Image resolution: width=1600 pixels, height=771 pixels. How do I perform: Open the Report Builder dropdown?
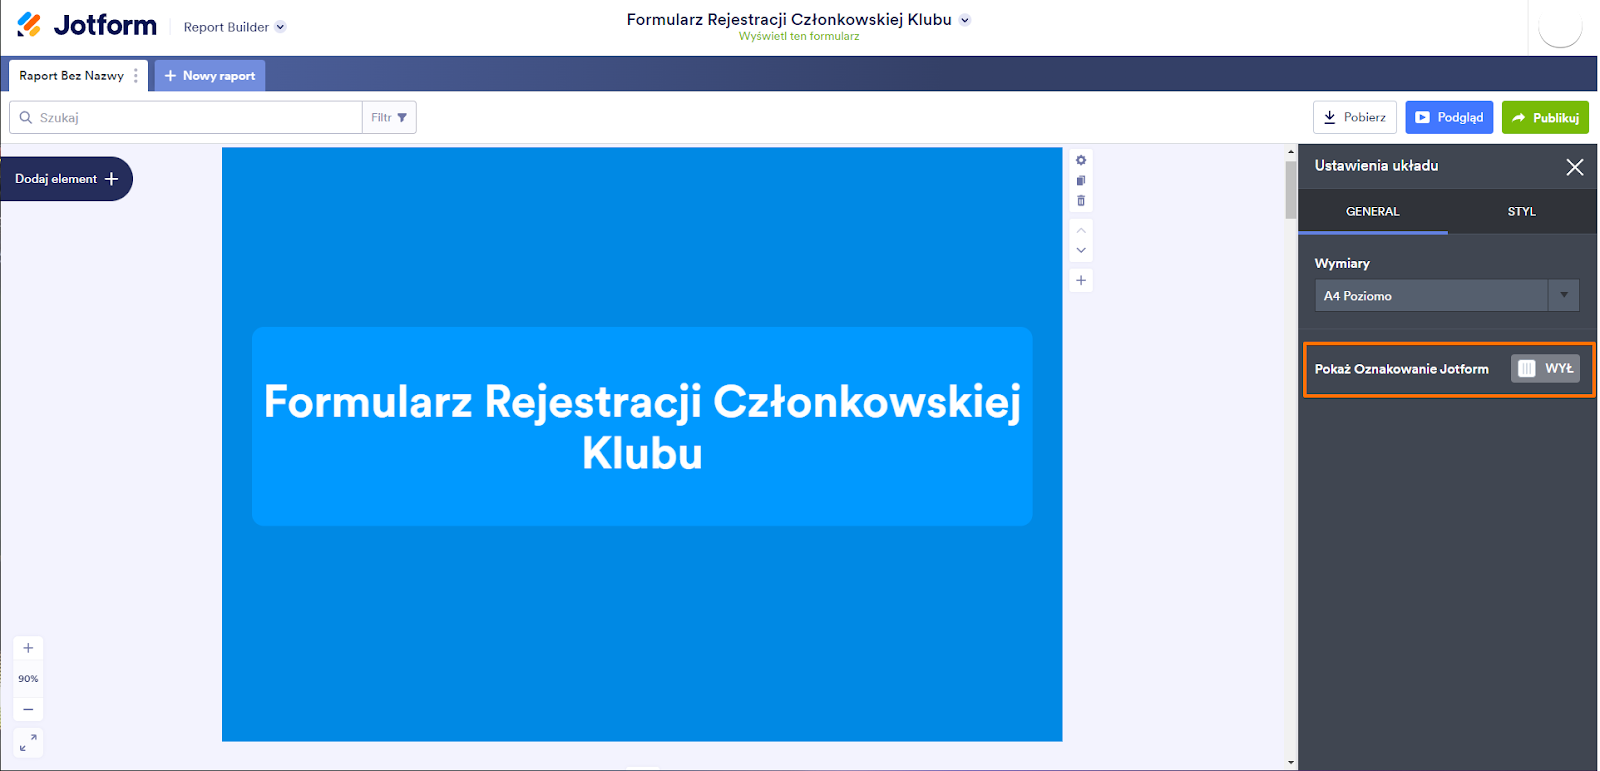click(234, 27)
